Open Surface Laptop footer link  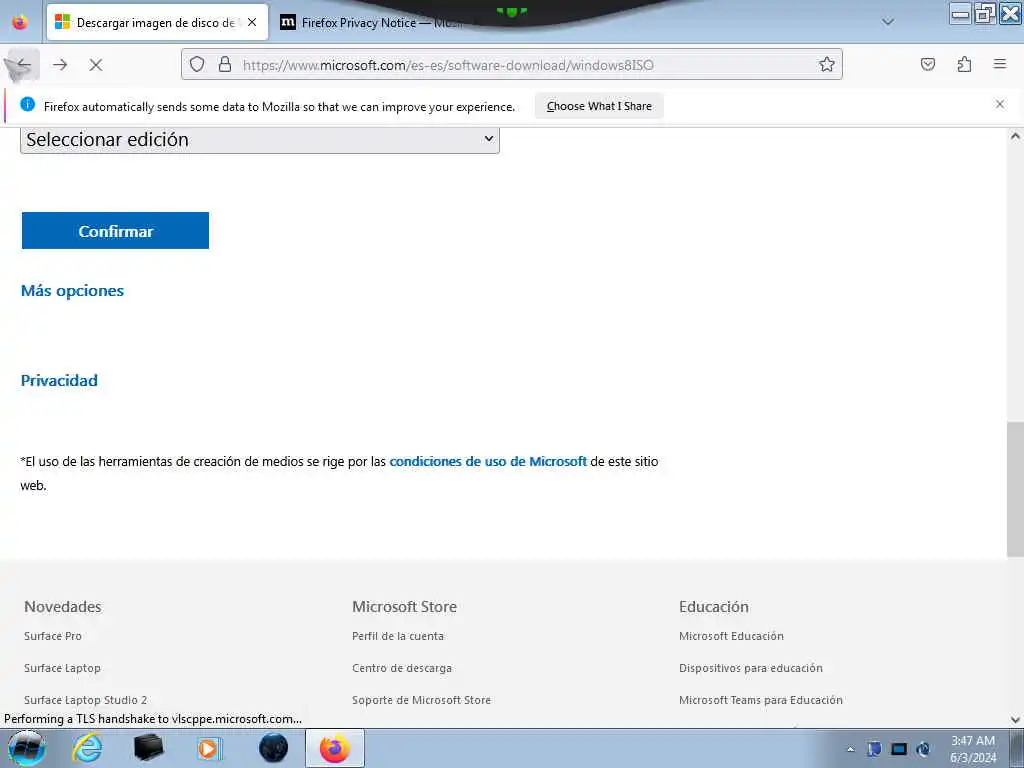[62, 668]
